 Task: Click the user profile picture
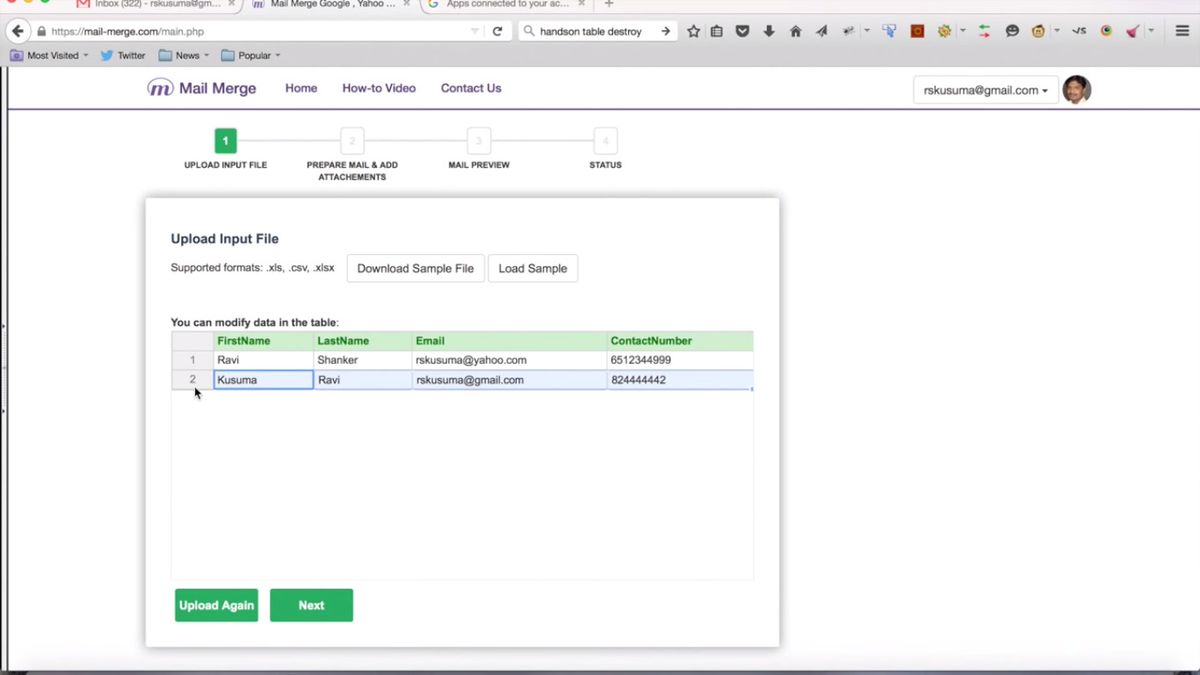coord(1077,90)
